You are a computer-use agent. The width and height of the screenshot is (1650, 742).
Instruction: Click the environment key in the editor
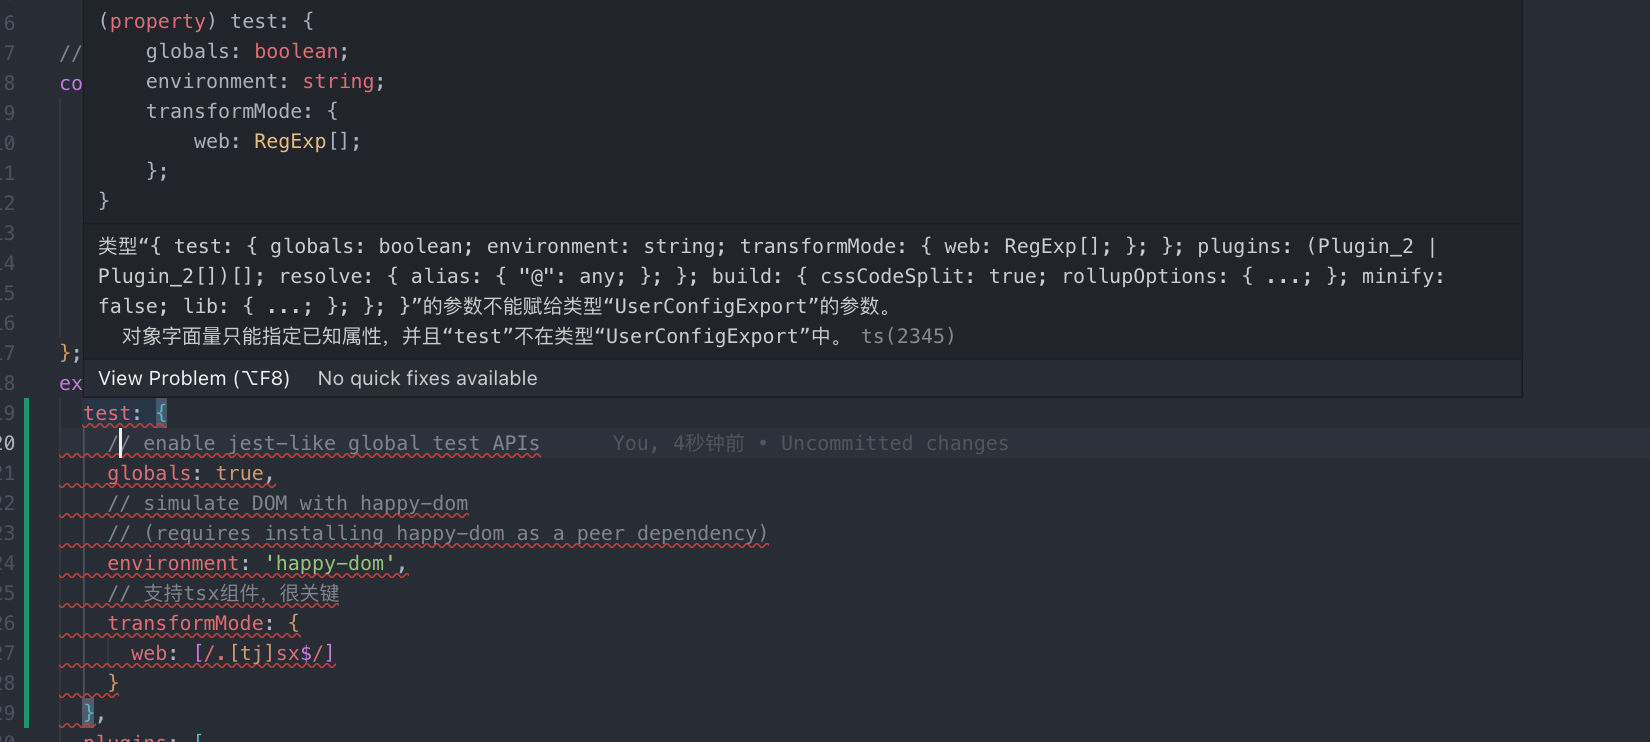click(x=172, y=563)
